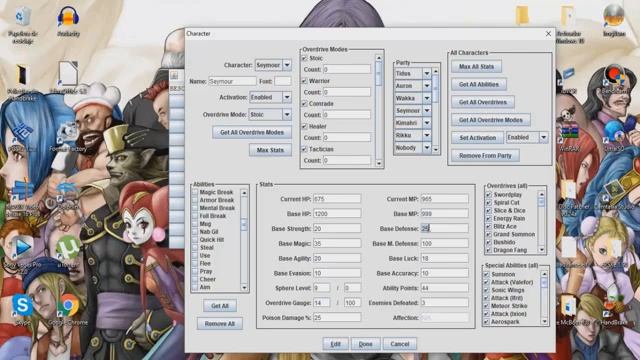
Task: Toggle the Warrior overdrive mode checkbox
Action: (x=304, y=81)
